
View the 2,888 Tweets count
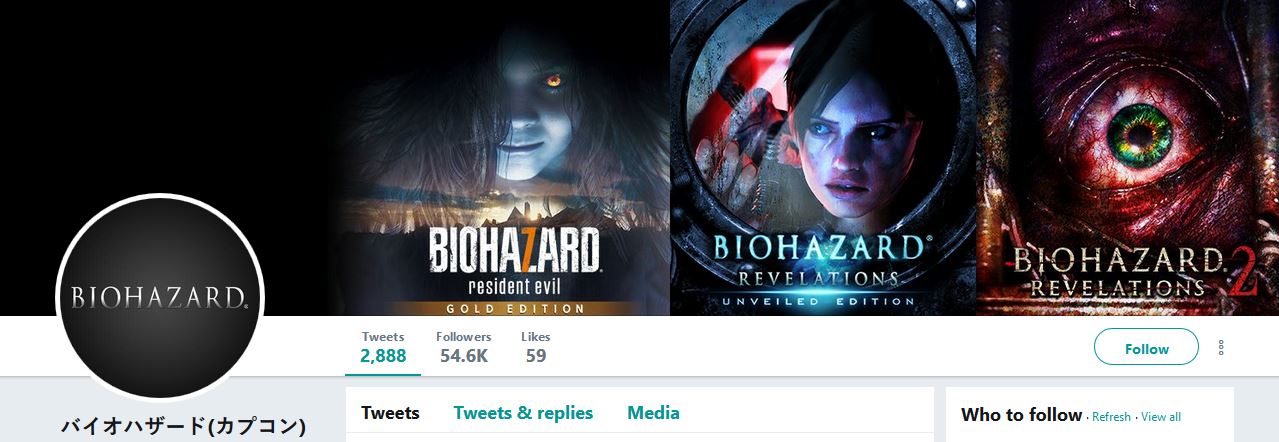pyautogui.click(x=383, y=346)
